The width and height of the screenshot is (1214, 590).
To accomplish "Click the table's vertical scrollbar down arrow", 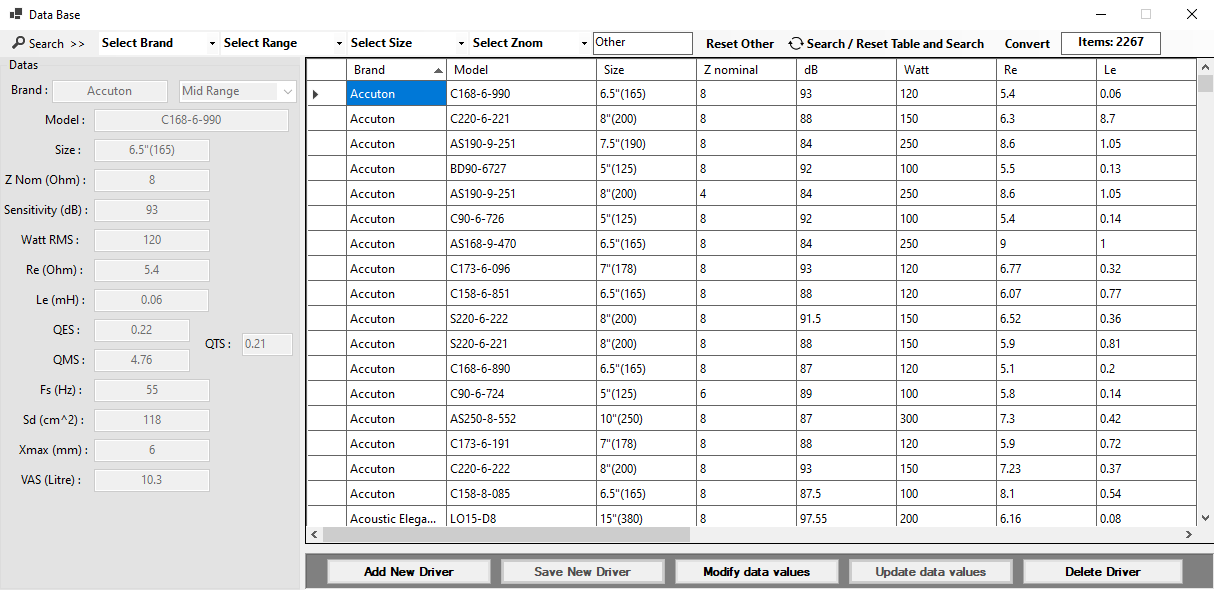I will (x=1205, y=517).
